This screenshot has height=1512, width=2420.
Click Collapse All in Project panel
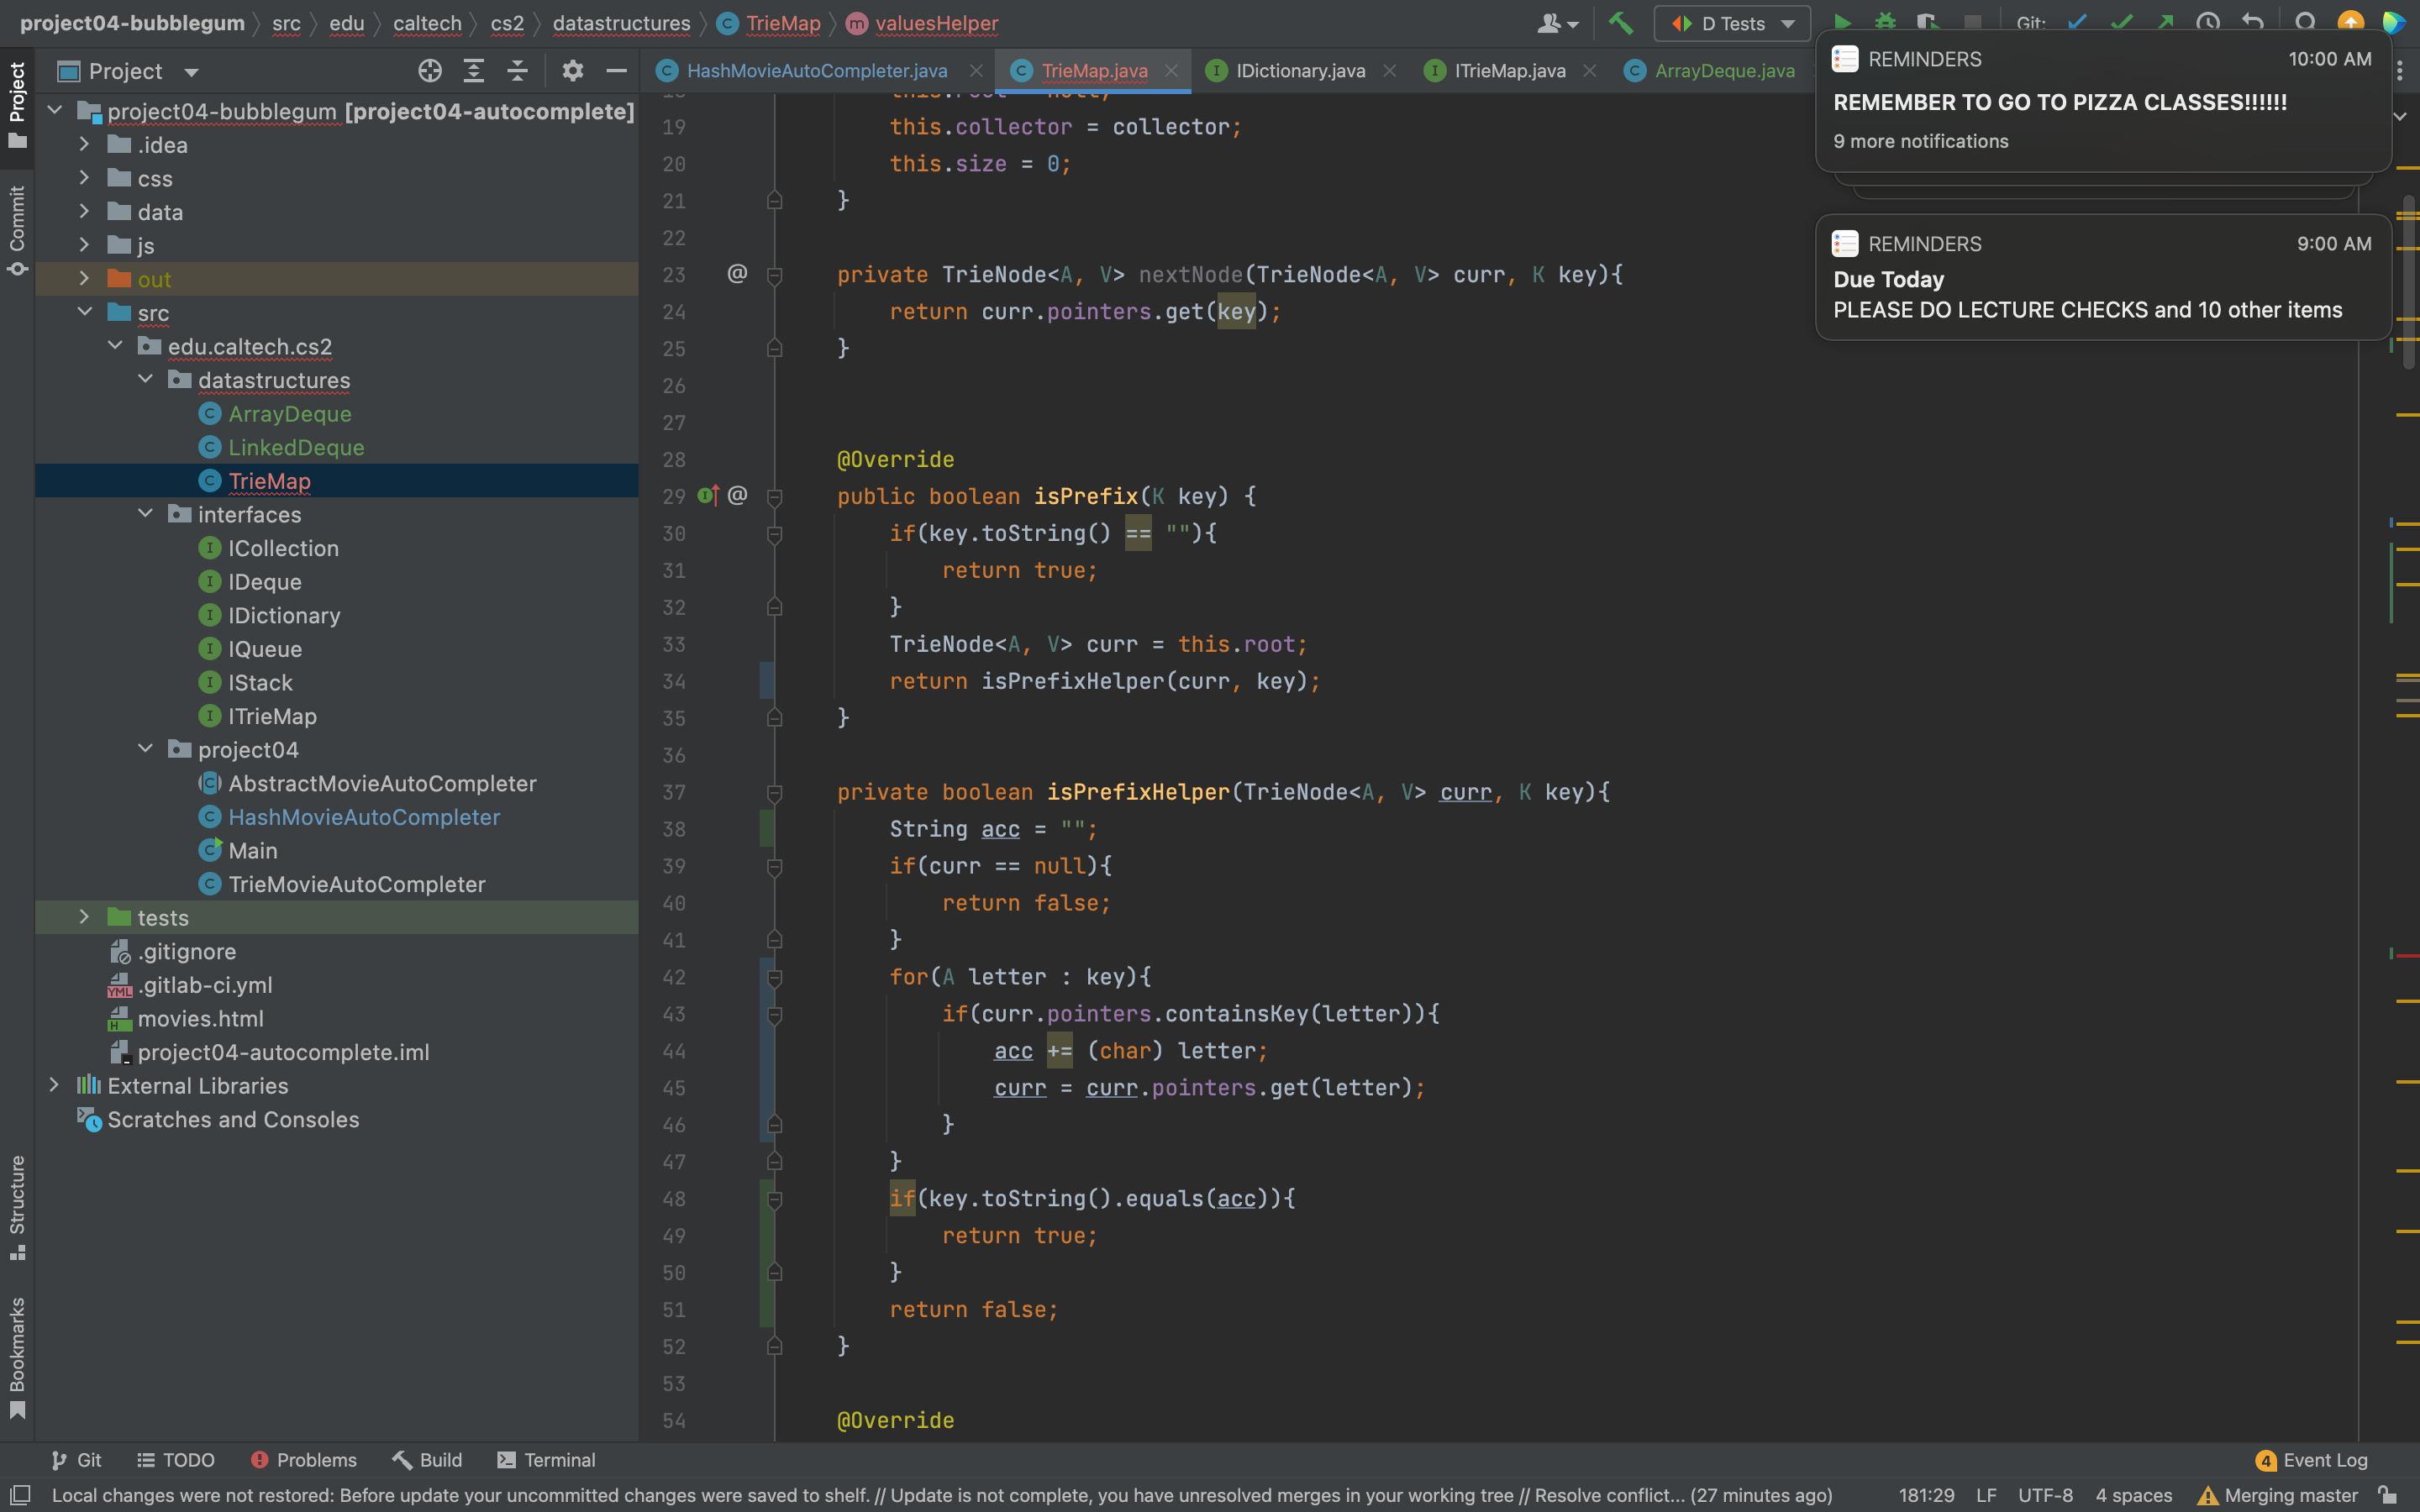click(x=517, y=71)
